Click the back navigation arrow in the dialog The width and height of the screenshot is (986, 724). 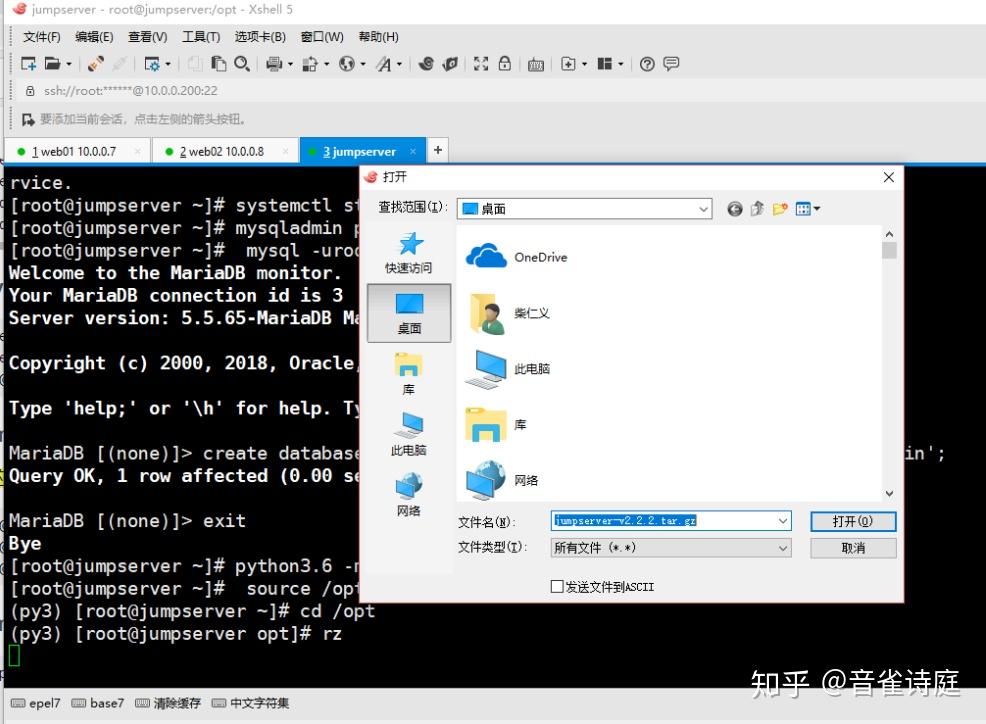coord(734,208)
